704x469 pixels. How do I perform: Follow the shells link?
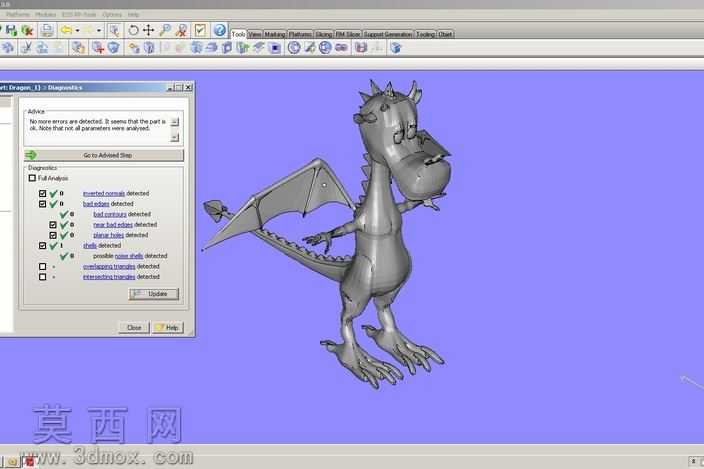(90, 245)
